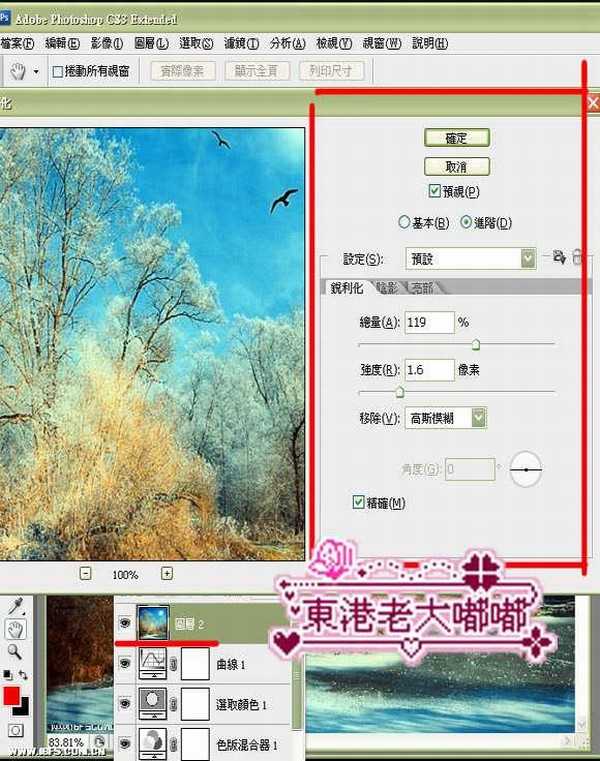Image resolution: width=600 pixels, height=761 pixels.
Task: Click the 取消 button
Action: click(458, 166)
